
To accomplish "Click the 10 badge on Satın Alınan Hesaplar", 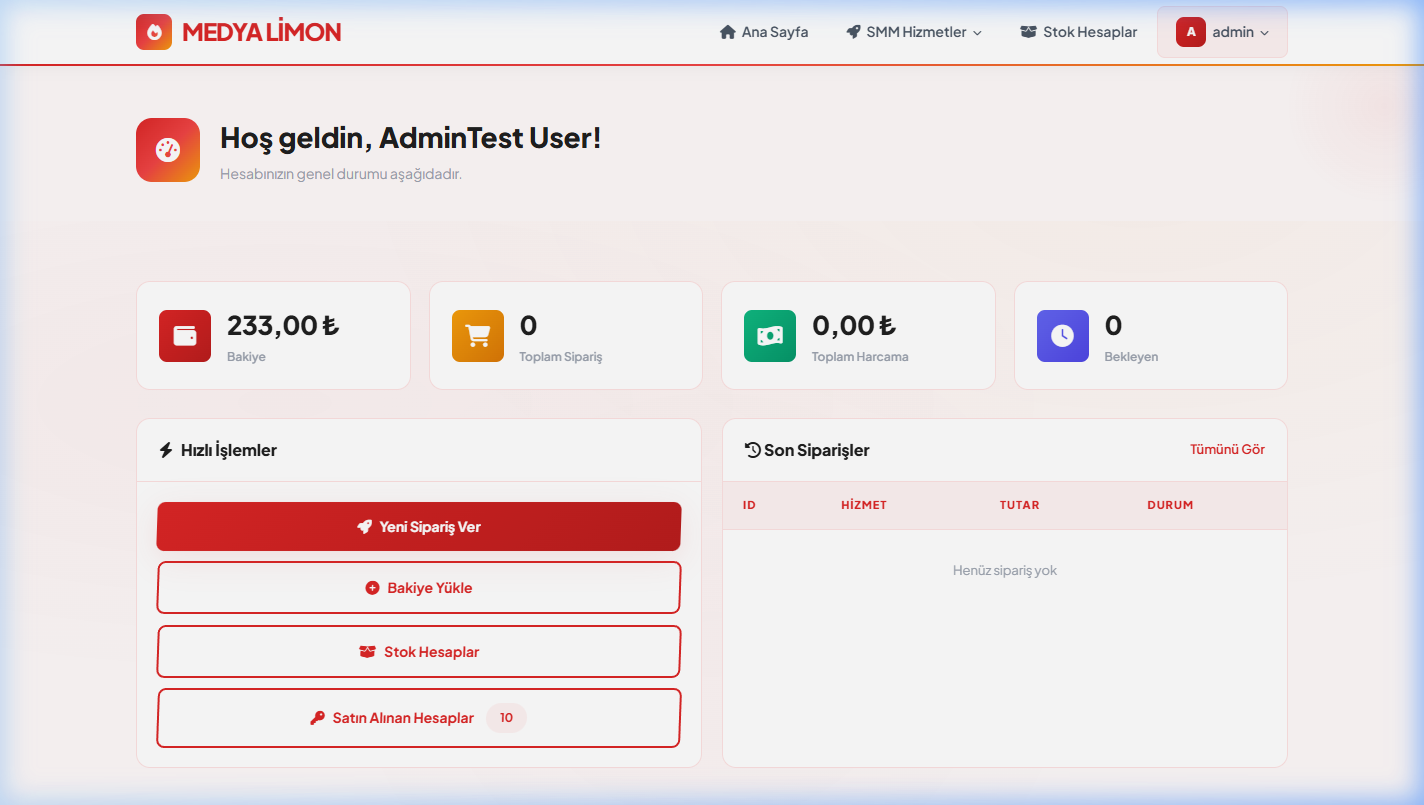I will [506, 717].
